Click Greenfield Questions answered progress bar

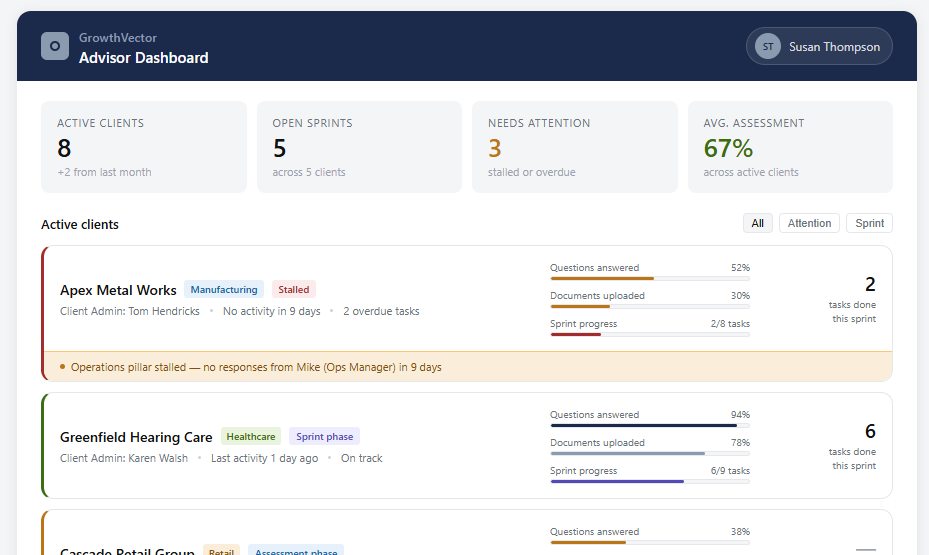click(650, 425)
